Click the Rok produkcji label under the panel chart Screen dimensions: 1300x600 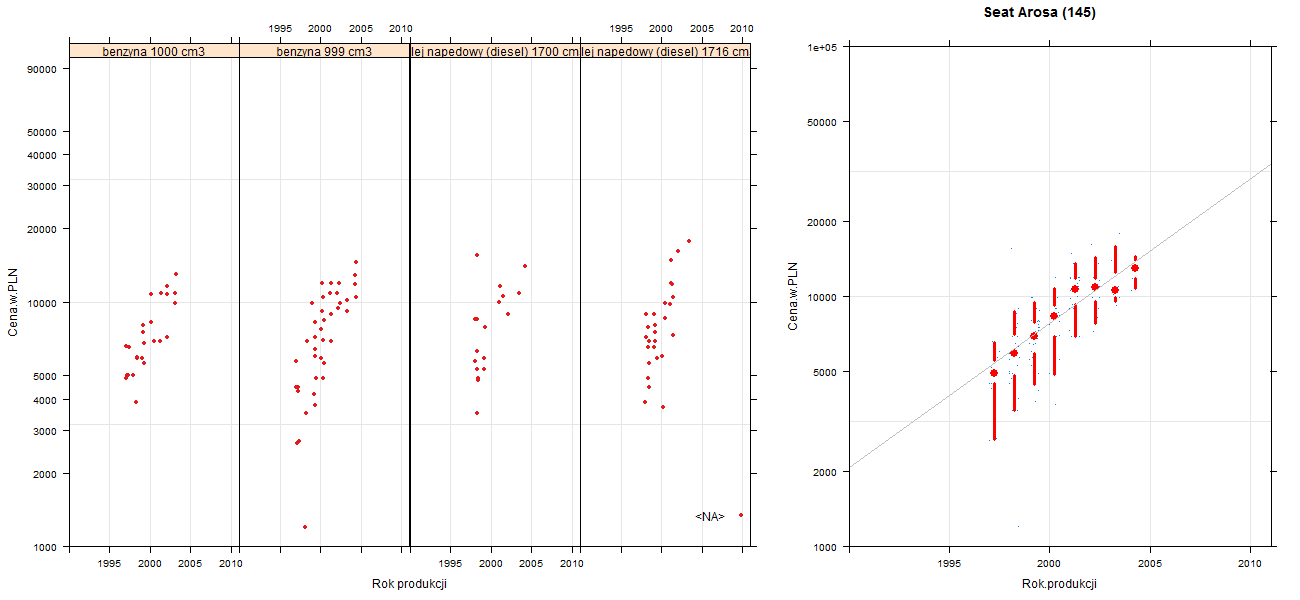coord(409,584)
